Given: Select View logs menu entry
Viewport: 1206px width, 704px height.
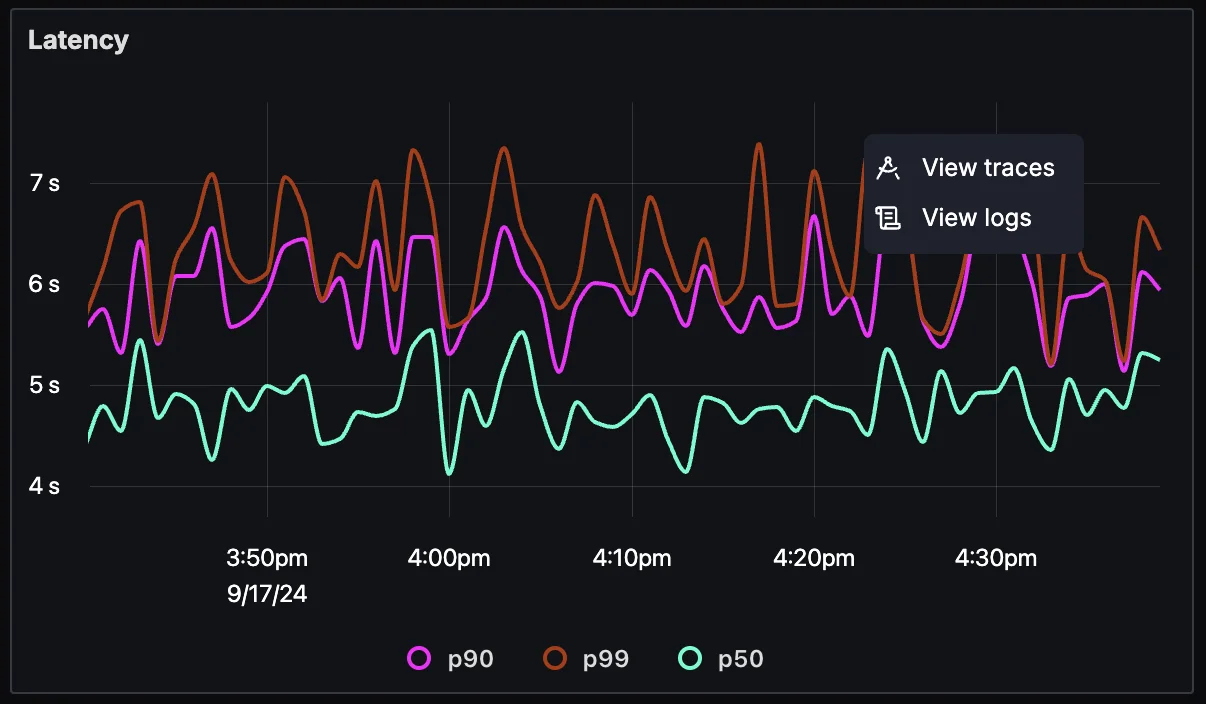Looking at the screenshot, I should pyautogui.click(x=973, y=218).
